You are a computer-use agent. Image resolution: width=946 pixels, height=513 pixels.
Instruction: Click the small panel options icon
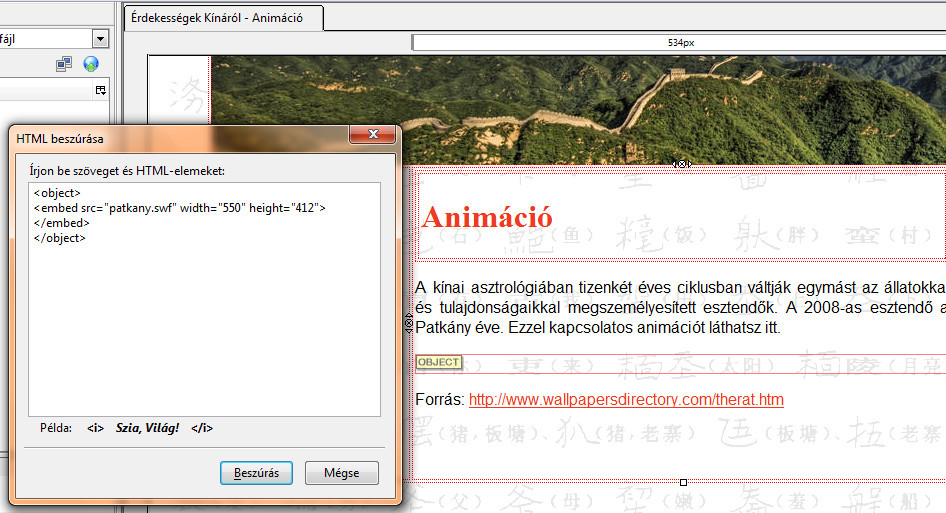(x=101, y=91)
